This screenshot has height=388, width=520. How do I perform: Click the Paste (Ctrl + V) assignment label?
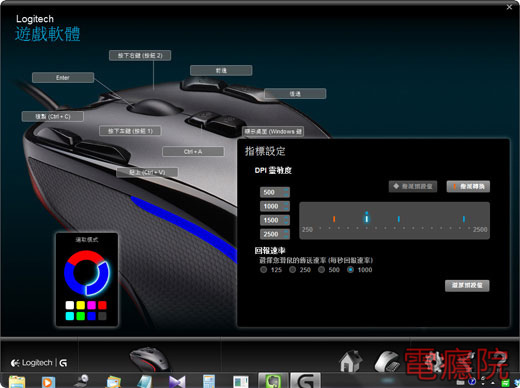tap(147, 172)
